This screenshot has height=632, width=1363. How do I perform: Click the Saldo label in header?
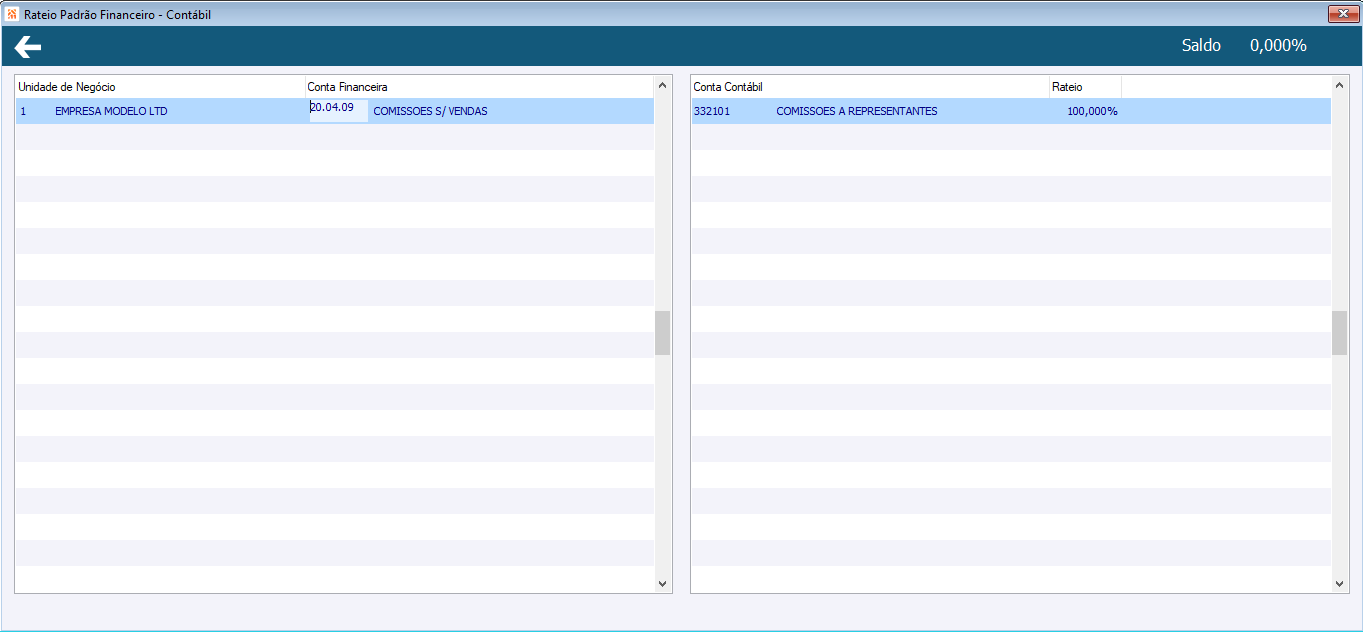pyautogui.click(x=1201, y=45)
